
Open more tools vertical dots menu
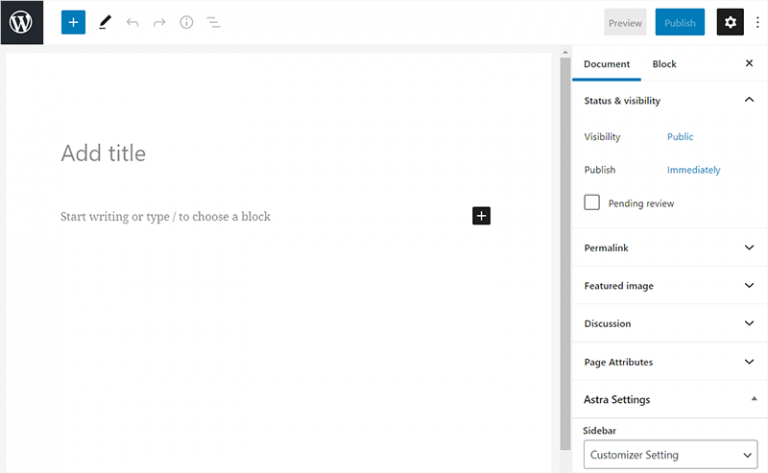(x=757, y=23)
